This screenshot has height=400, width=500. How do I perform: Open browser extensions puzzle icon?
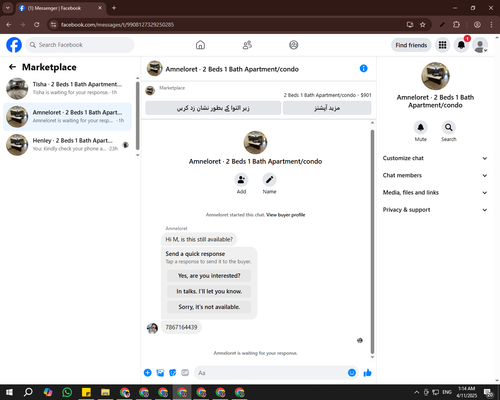click(456, 25)
